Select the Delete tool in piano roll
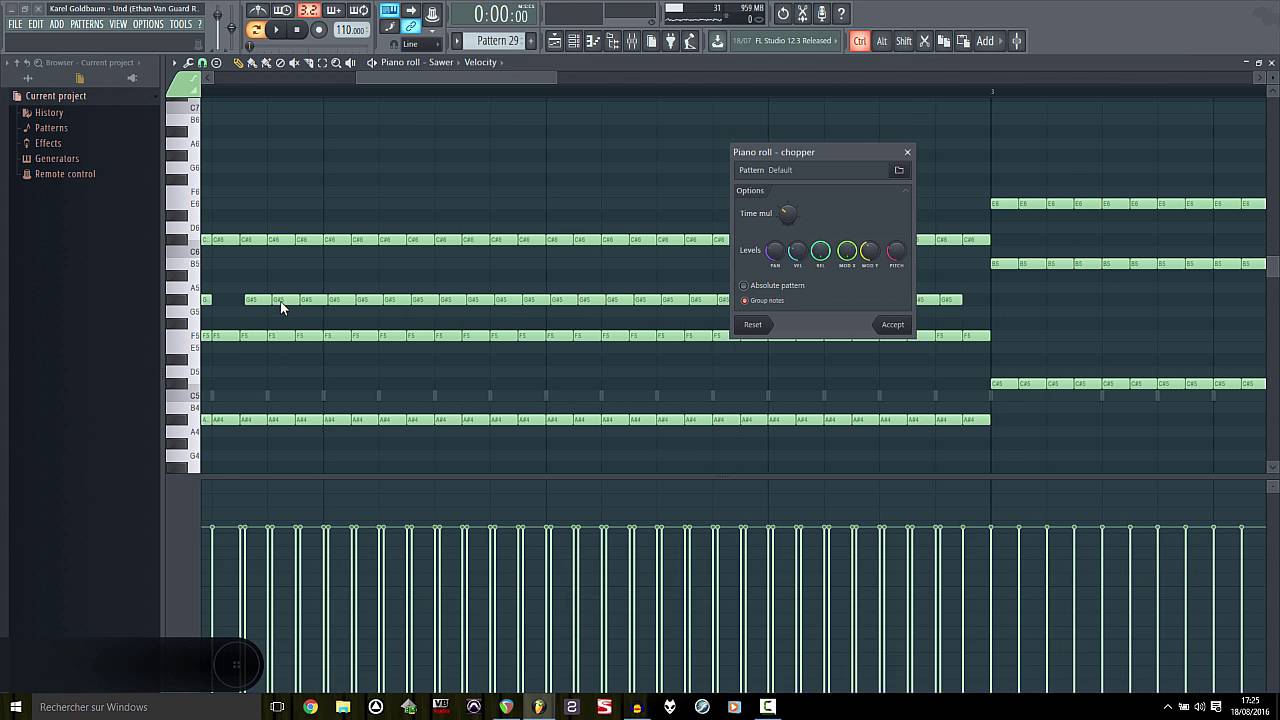This screenshot has height=720, width=1280. point(280,63)
